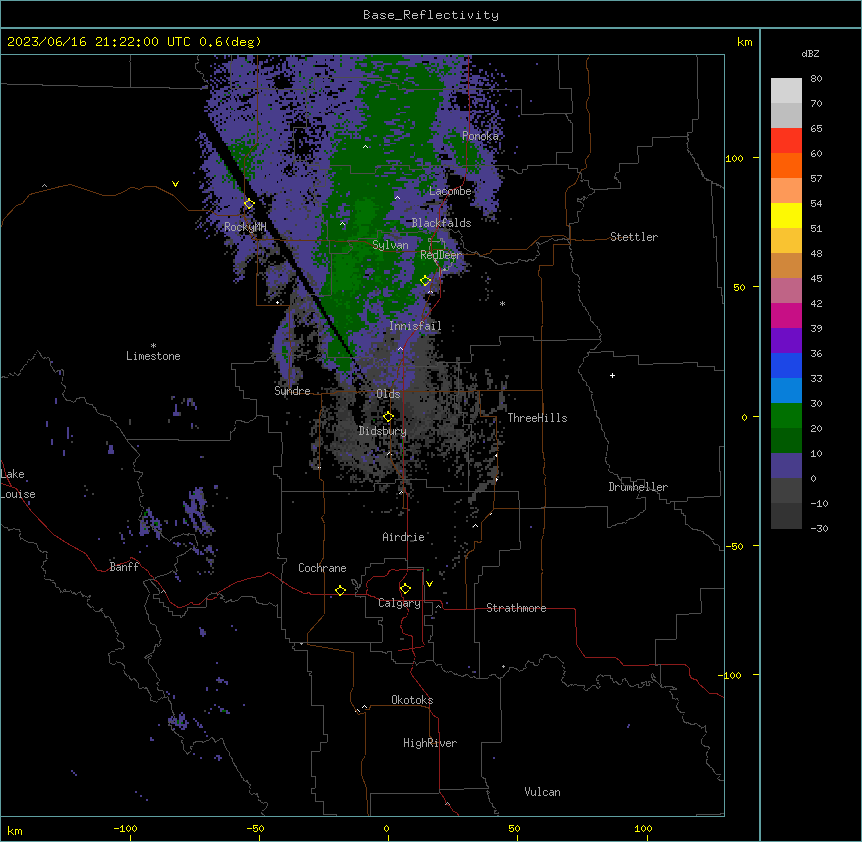Click the yellow V marker northwest of RockyMH
The height and width of the screenshot is (842, 862).
(175, 184)
